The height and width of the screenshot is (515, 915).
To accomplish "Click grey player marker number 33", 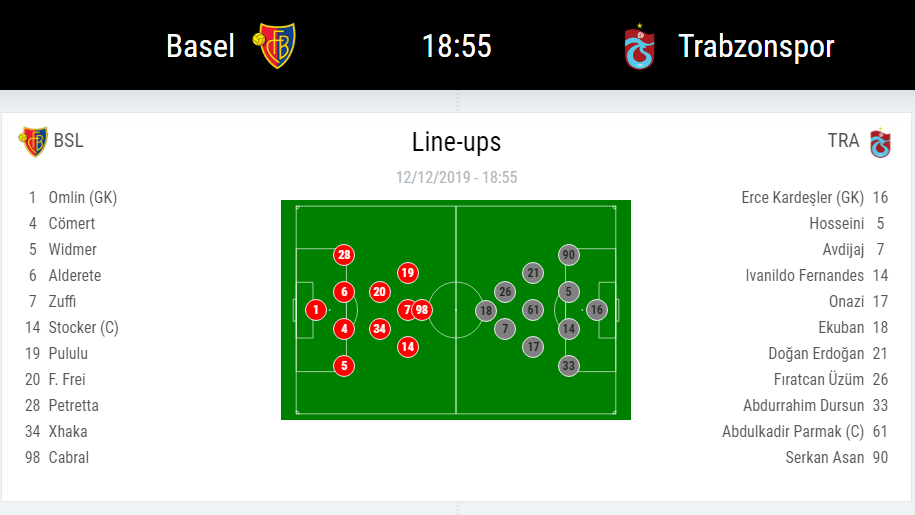I will [x=569, y=366].
